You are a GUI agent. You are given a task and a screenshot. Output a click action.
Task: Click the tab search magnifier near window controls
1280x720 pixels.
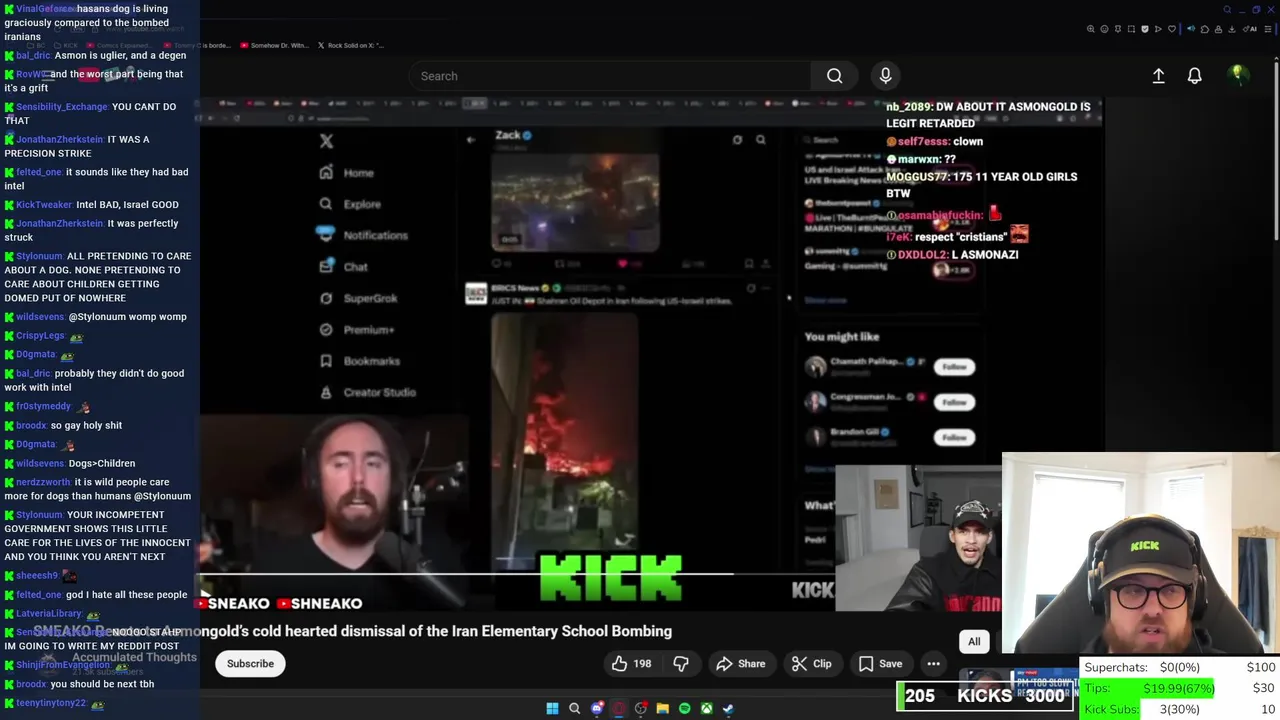[1227, 10]
